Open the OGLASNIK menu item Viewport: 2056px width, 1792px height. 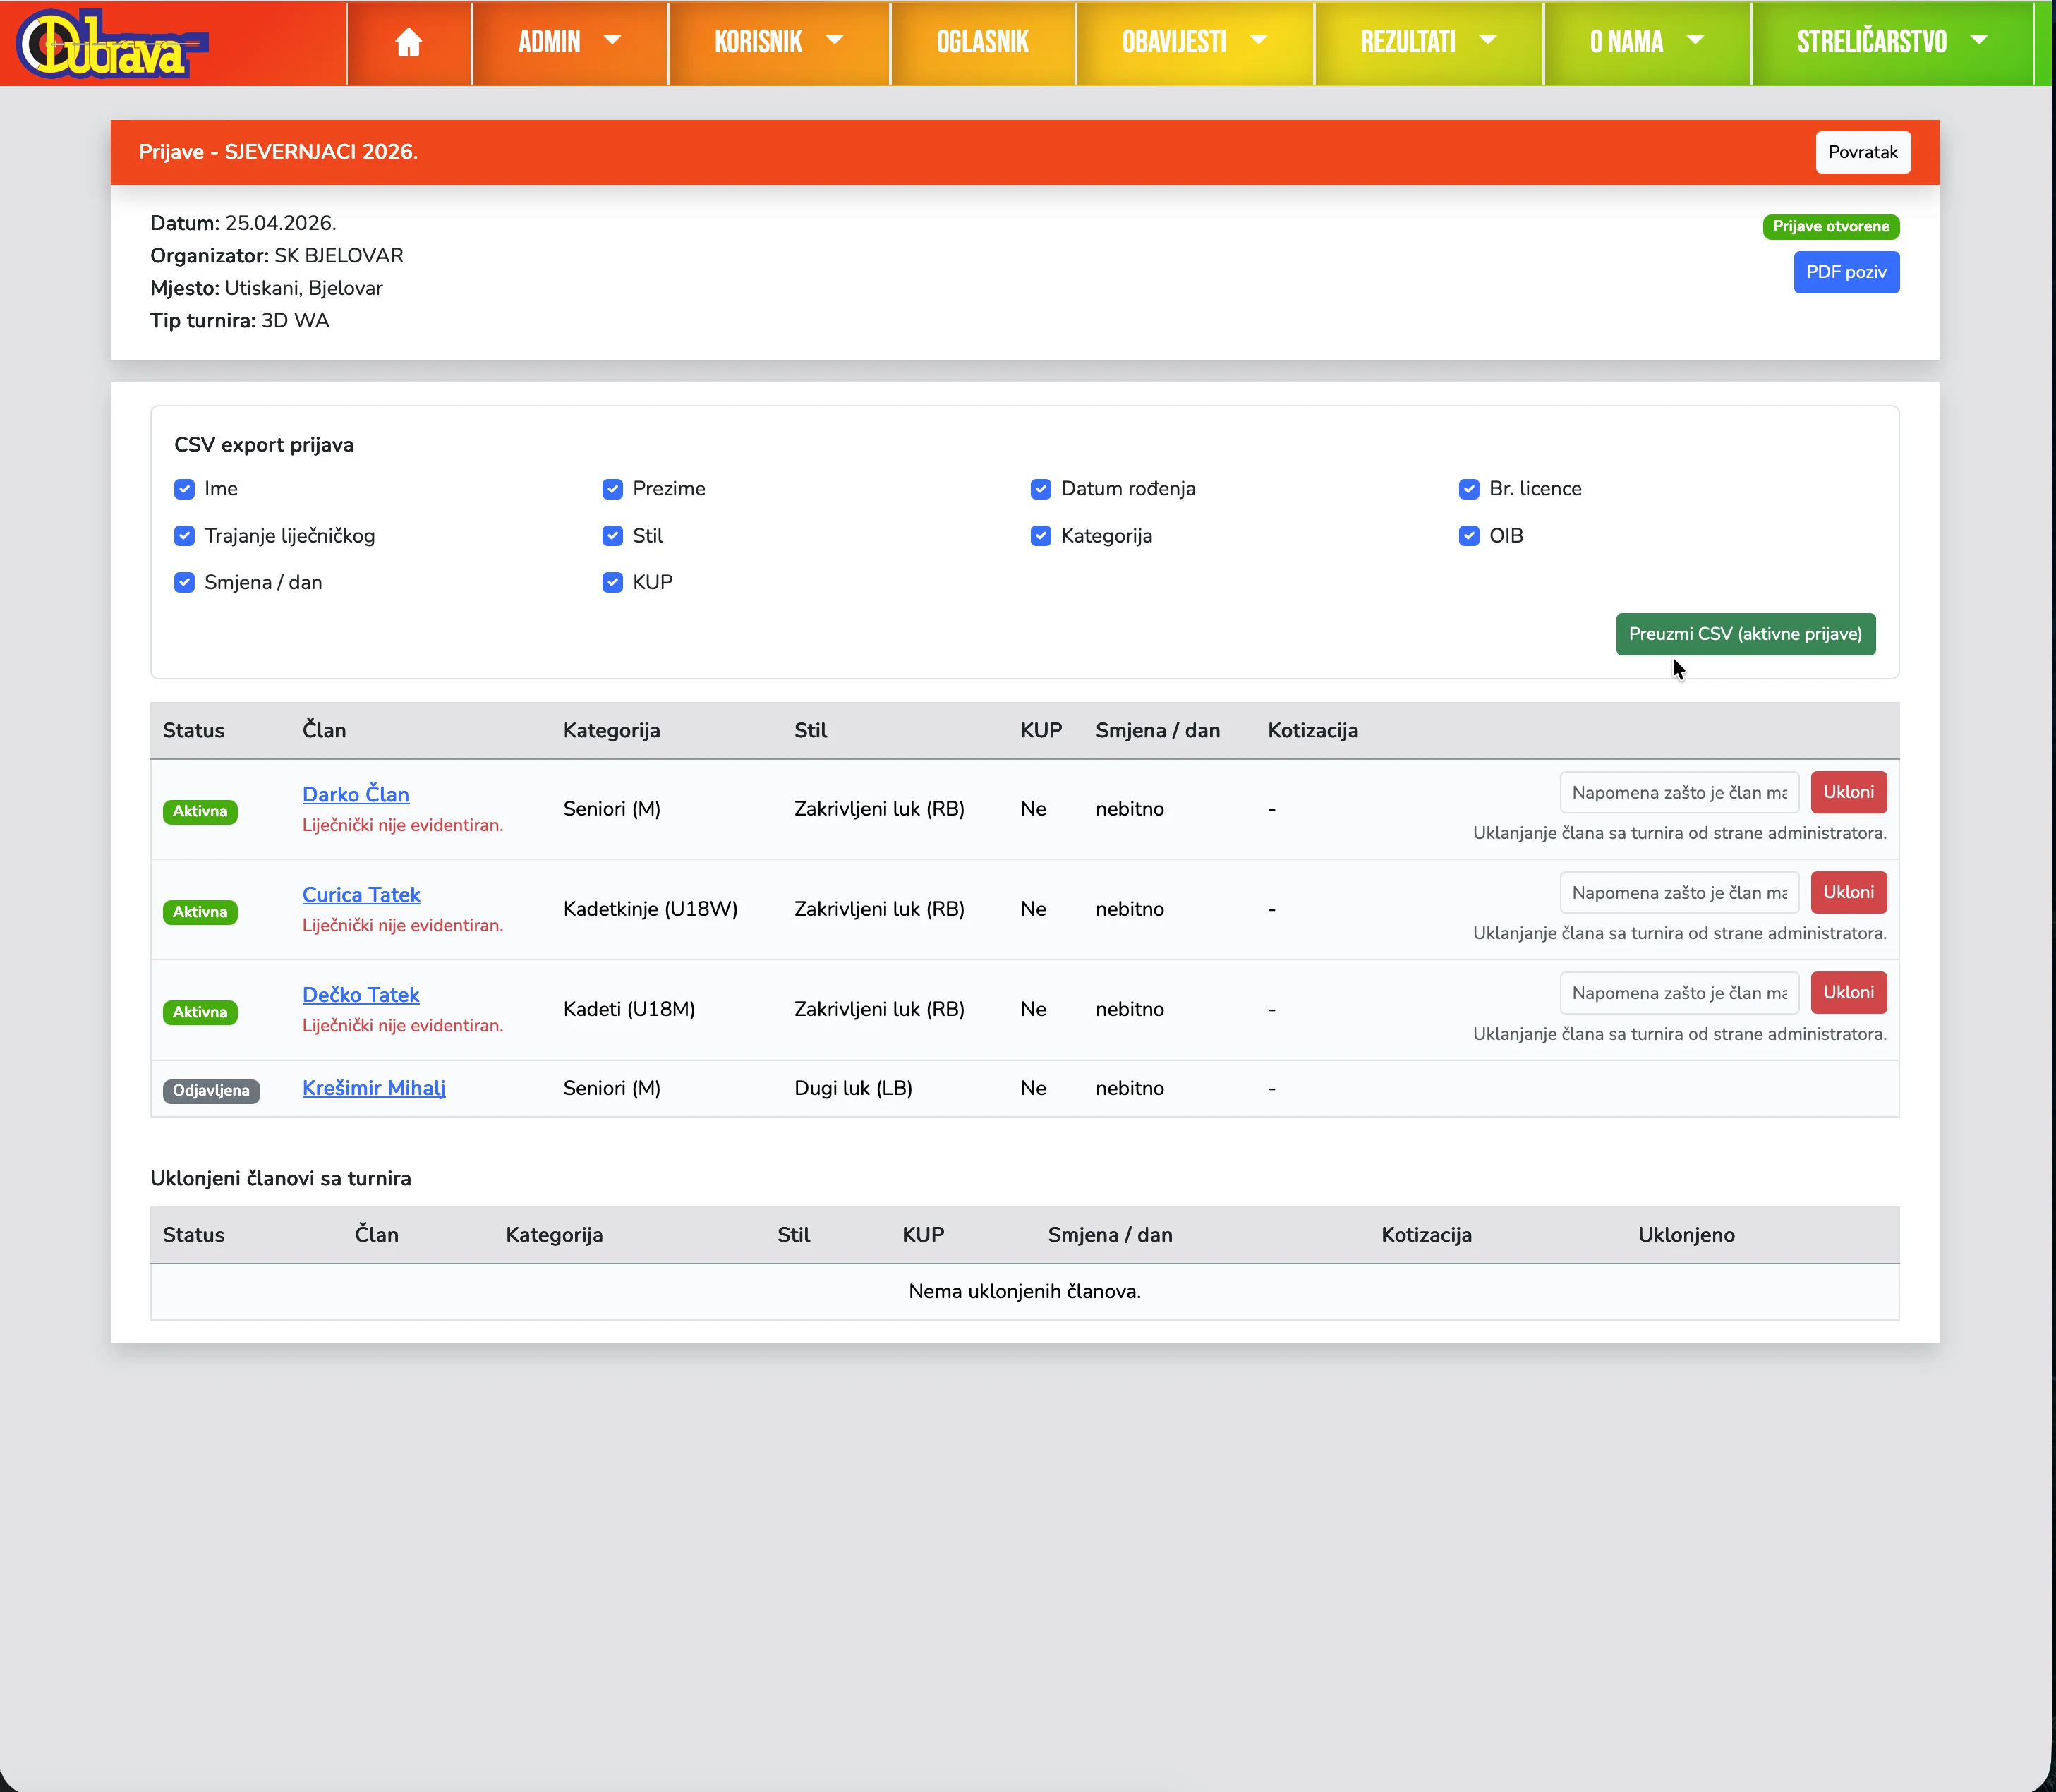pos(982,42)
